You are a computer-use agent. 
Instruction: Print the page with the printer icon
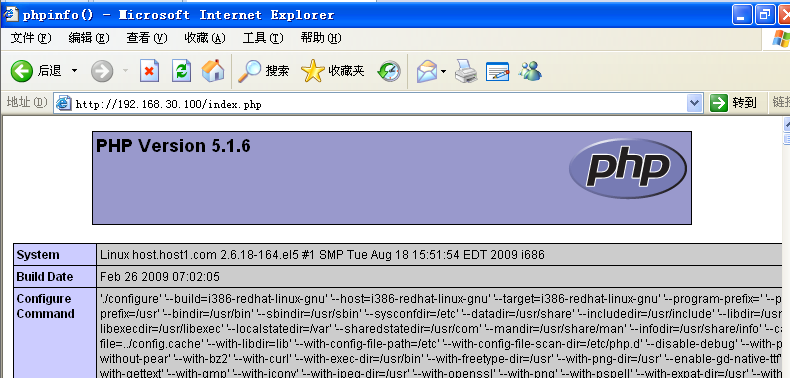tap(466, 71)
